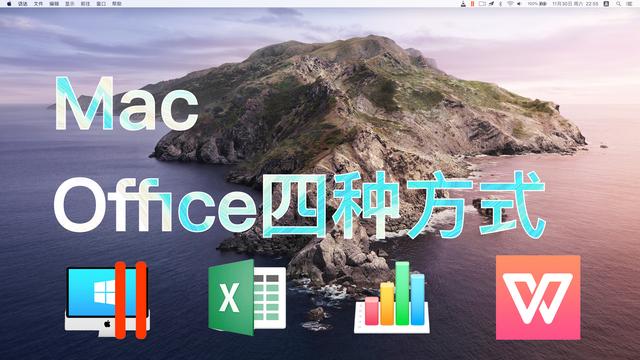Click the red Parallels menu bar icon
Viewport: 640px width, 360px height.
pos(472,4)
